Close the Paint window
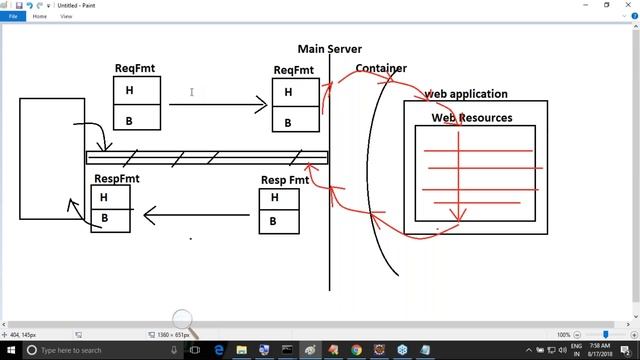 coord(628,5)
